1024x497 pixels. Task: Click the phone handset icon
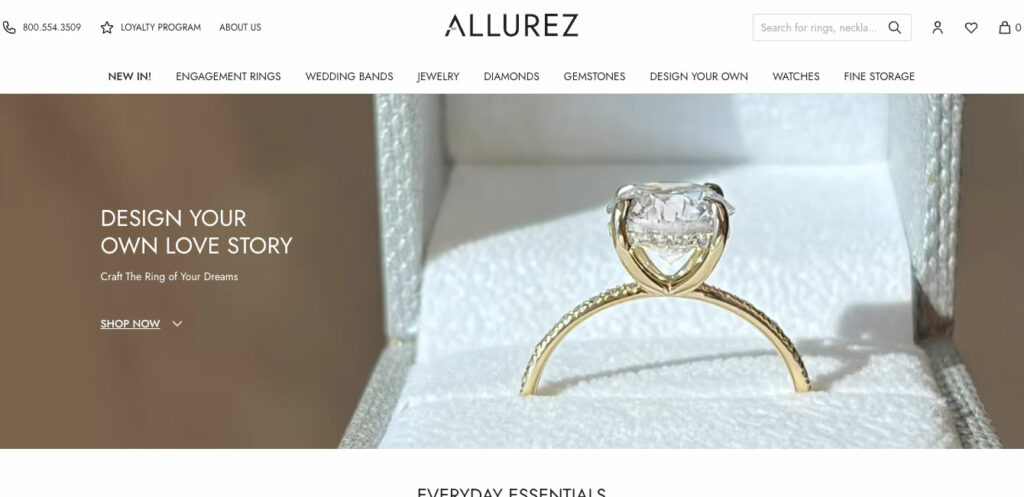pos(9,27)
